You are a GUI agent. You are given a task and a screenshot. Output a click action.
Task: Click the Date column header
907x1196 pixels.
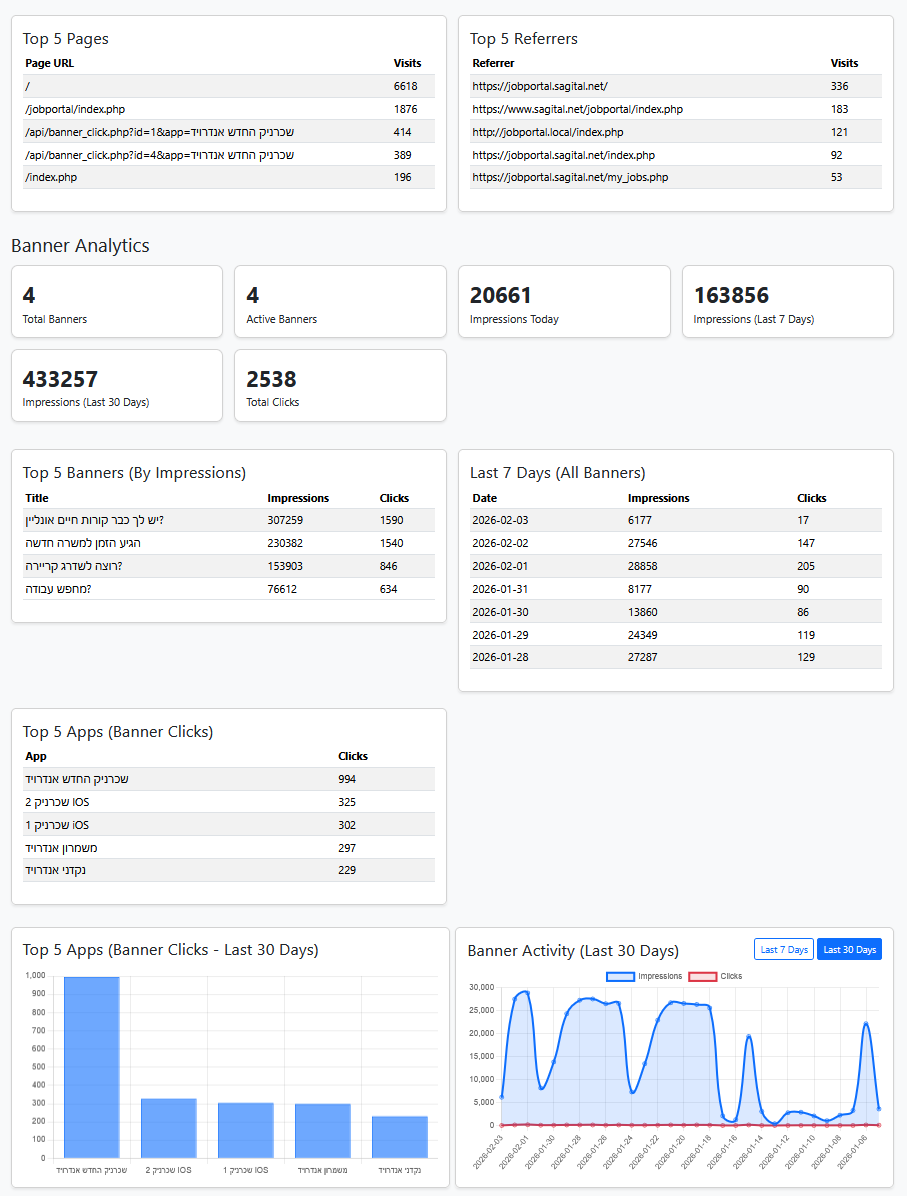(x=484, y=498)
